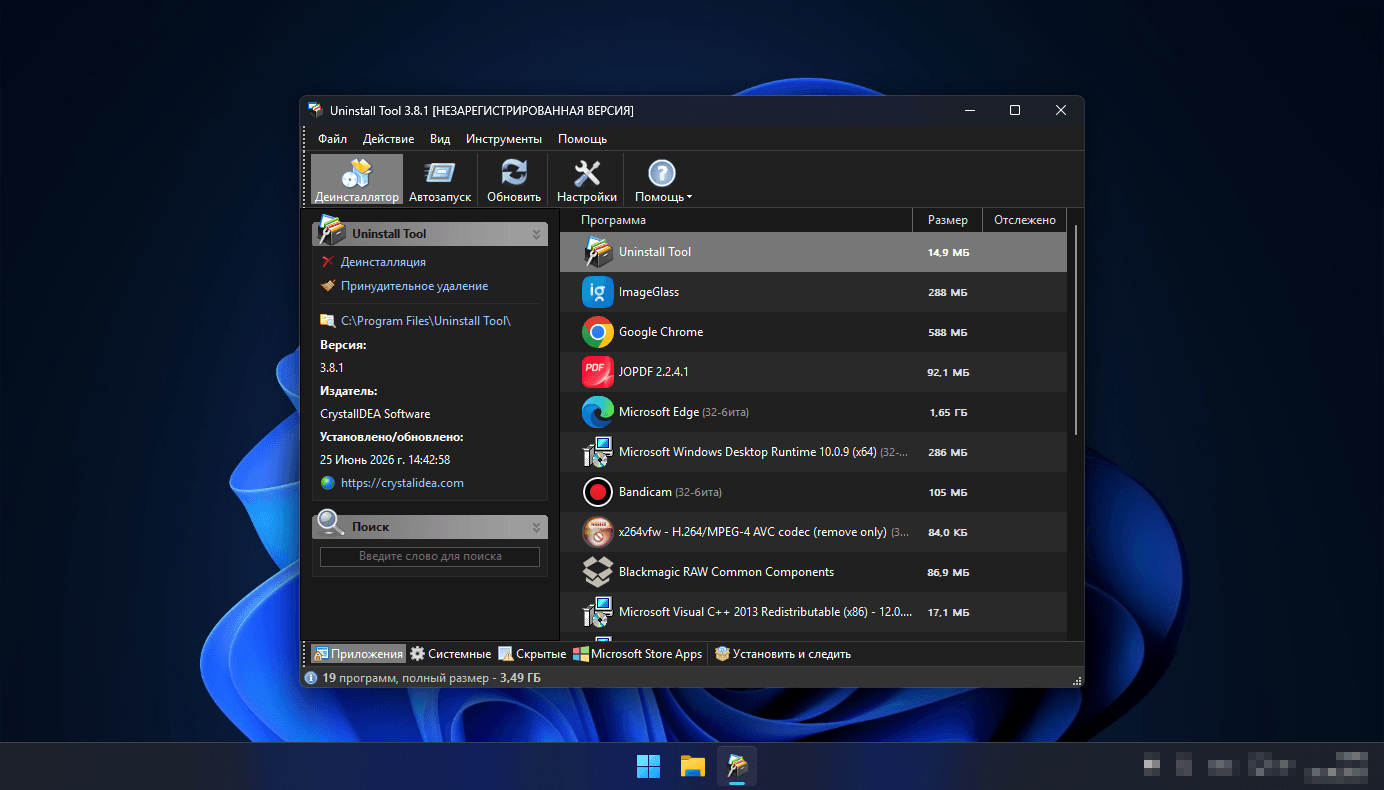The image size is (1384, 790).
Task: Open the Инструменты menu
Action: 504,139
